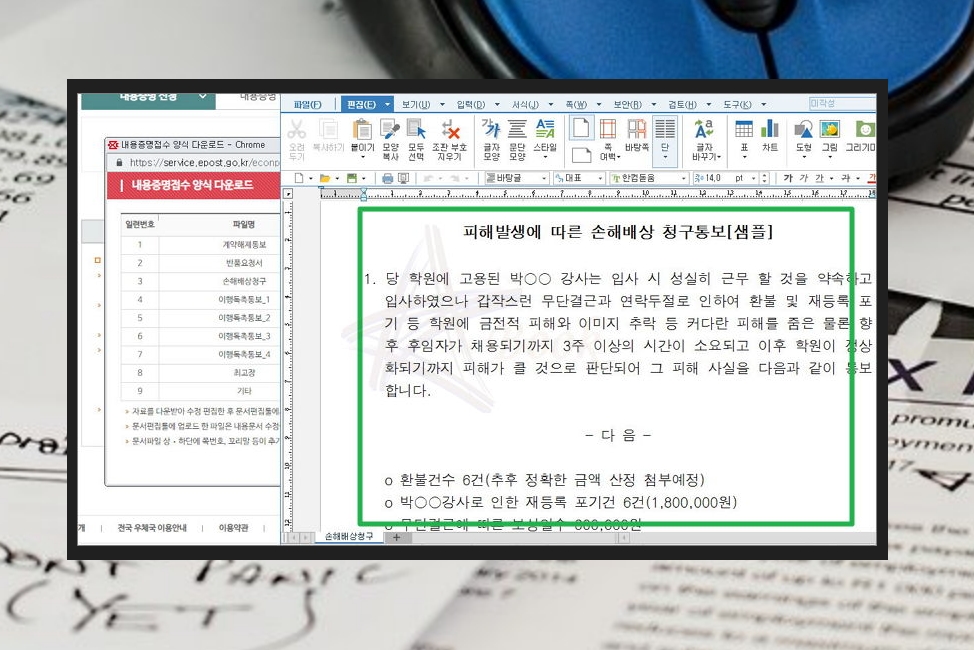Open the 보기(U) menu
This screenshot has width=974, height=650.
416,104
